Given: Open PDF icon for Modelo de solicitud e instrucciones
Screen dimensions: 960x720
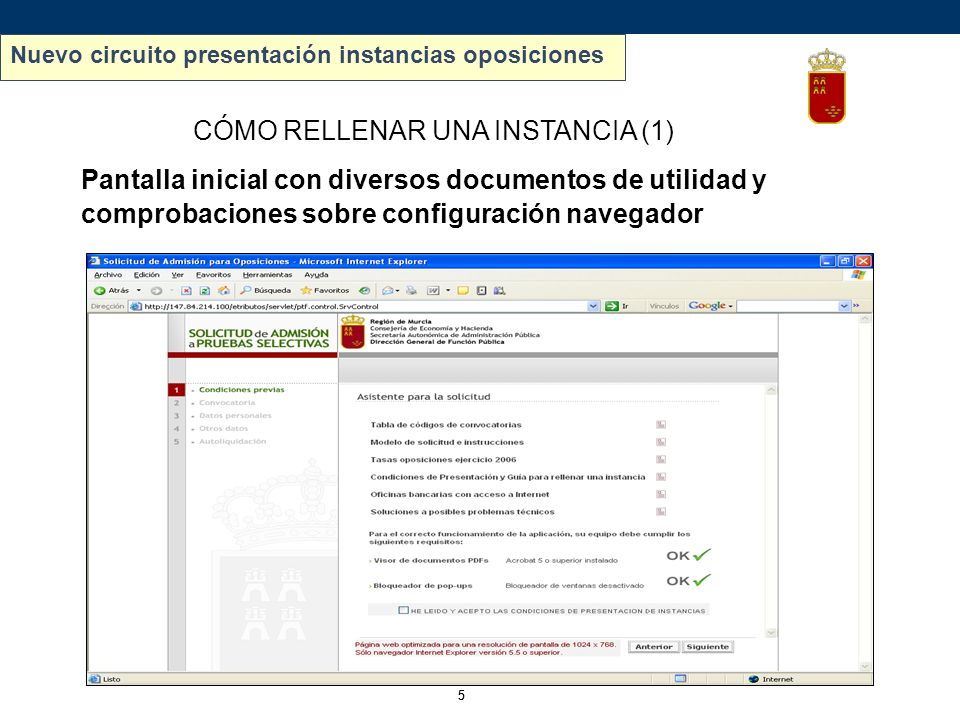Looking at the screenshot, I should pos(661,442).
